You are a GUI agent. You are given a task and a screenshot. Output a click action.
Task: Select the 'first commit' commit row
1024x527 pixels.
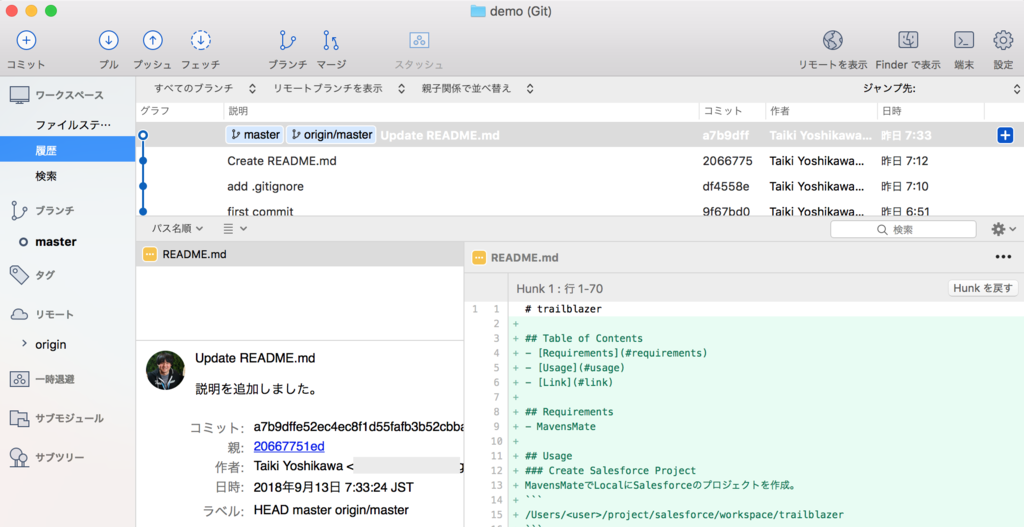click(579, 209)
